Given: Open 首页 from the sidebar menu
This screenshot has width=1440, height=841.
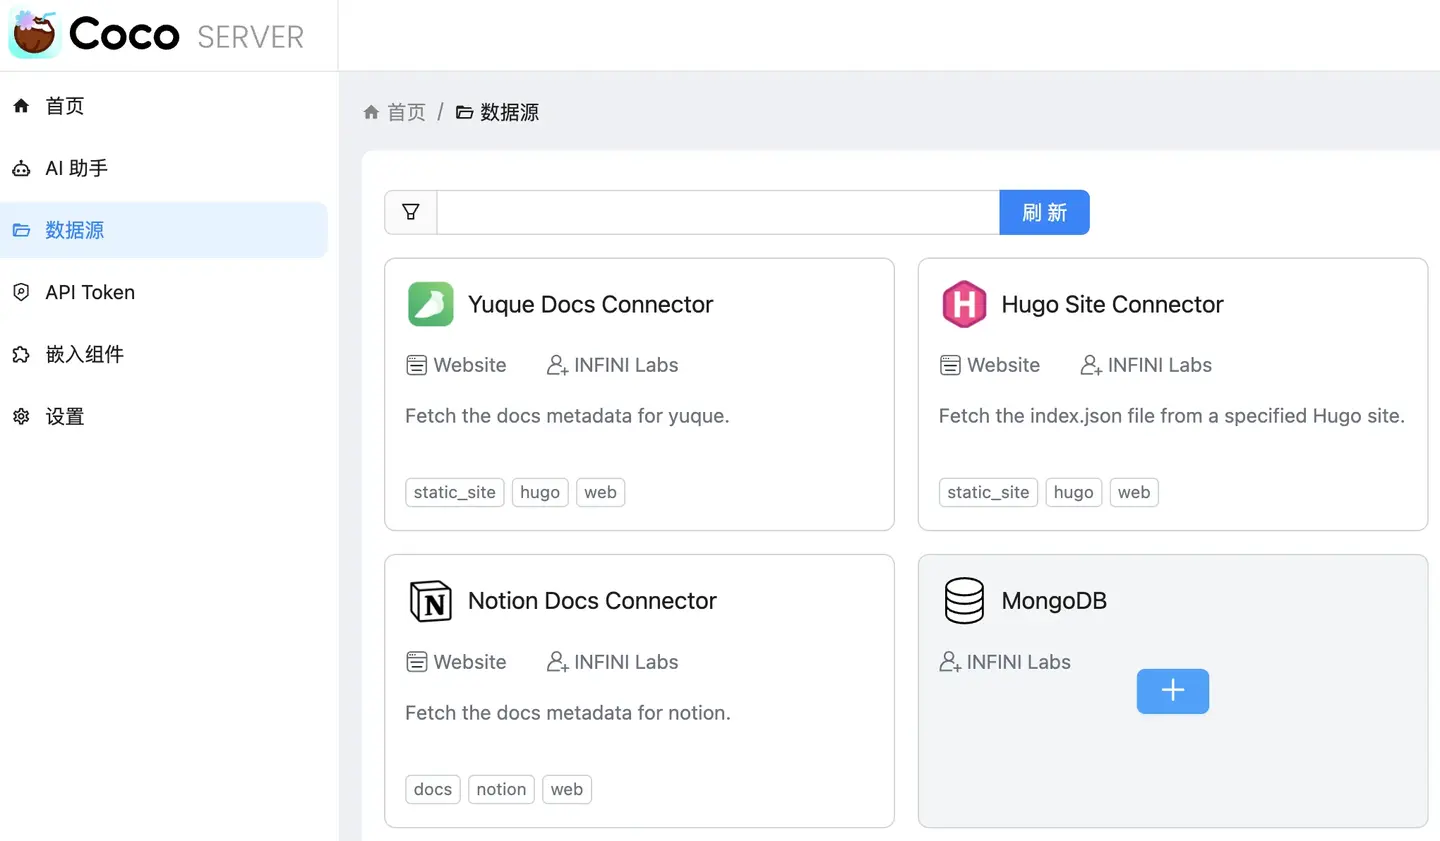Looking at the screenshot, I should pos(64,106).
